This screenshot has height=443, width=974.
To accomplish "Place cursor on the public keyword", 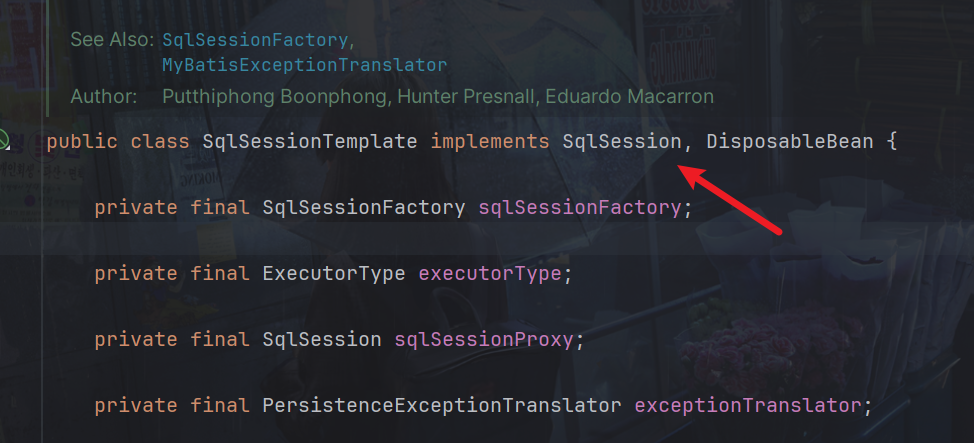I will [82, 141].
